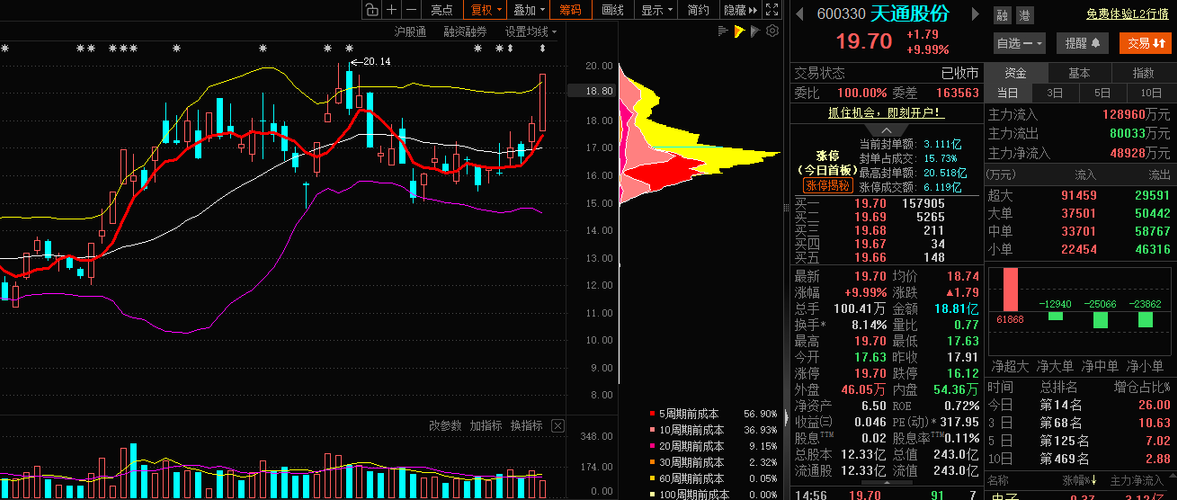Click the stock name 天通股份
Image resolution: width=1177 pixels, height=500 pixels.
click(x=911, y=14)
